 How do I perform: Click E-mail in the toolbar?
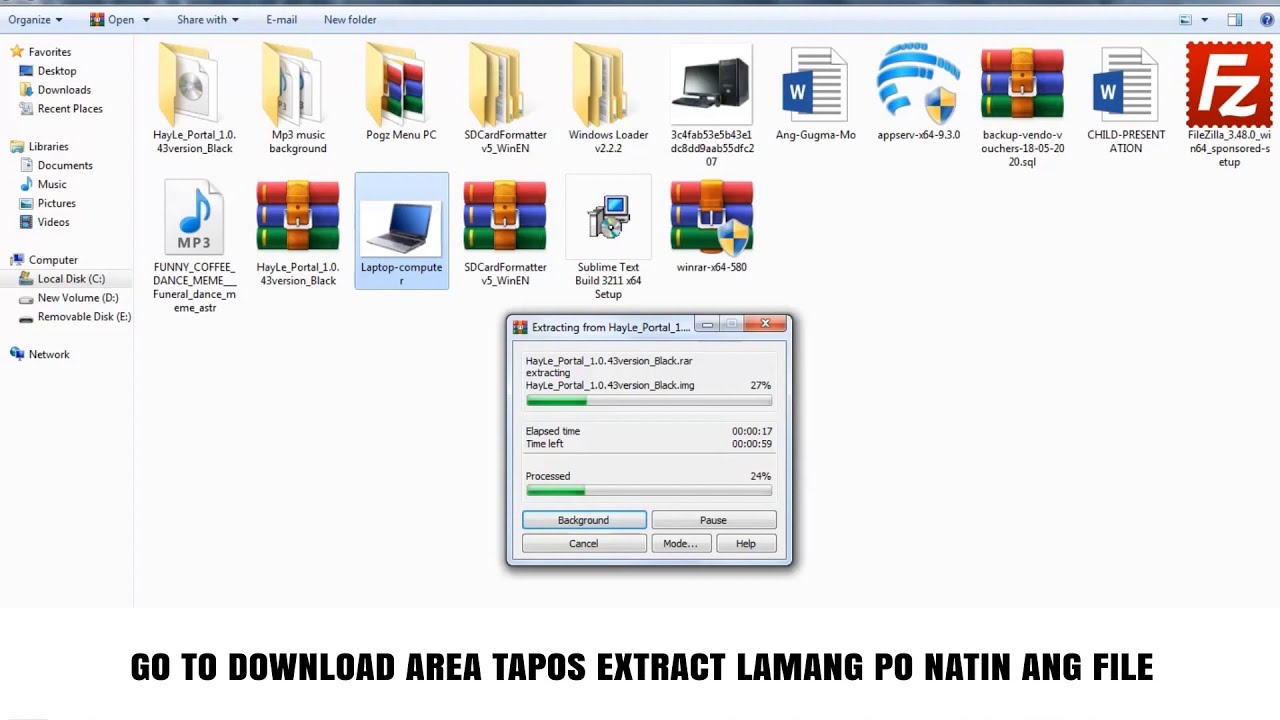point(281,20)
